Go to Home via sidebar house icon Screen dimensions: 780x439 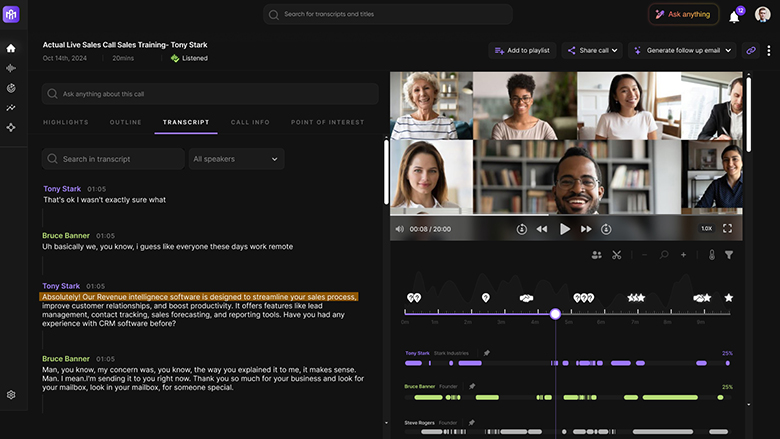pos(11,48)
